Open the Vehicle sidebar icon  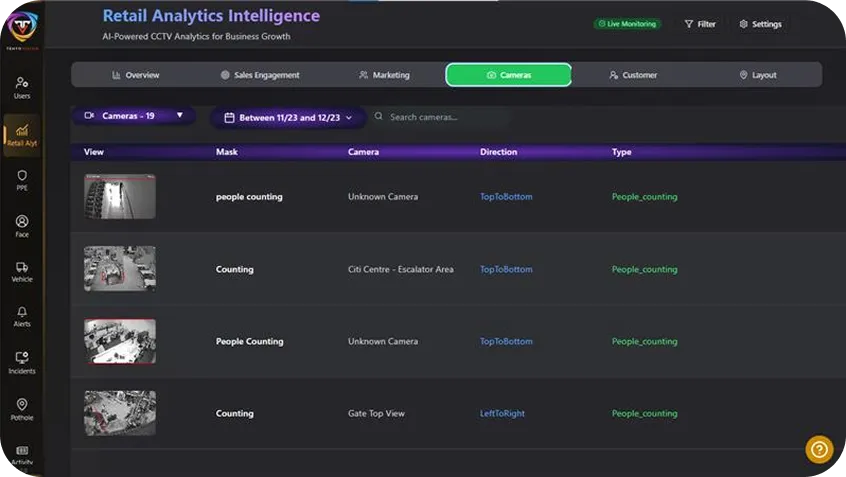pos(22,269)
